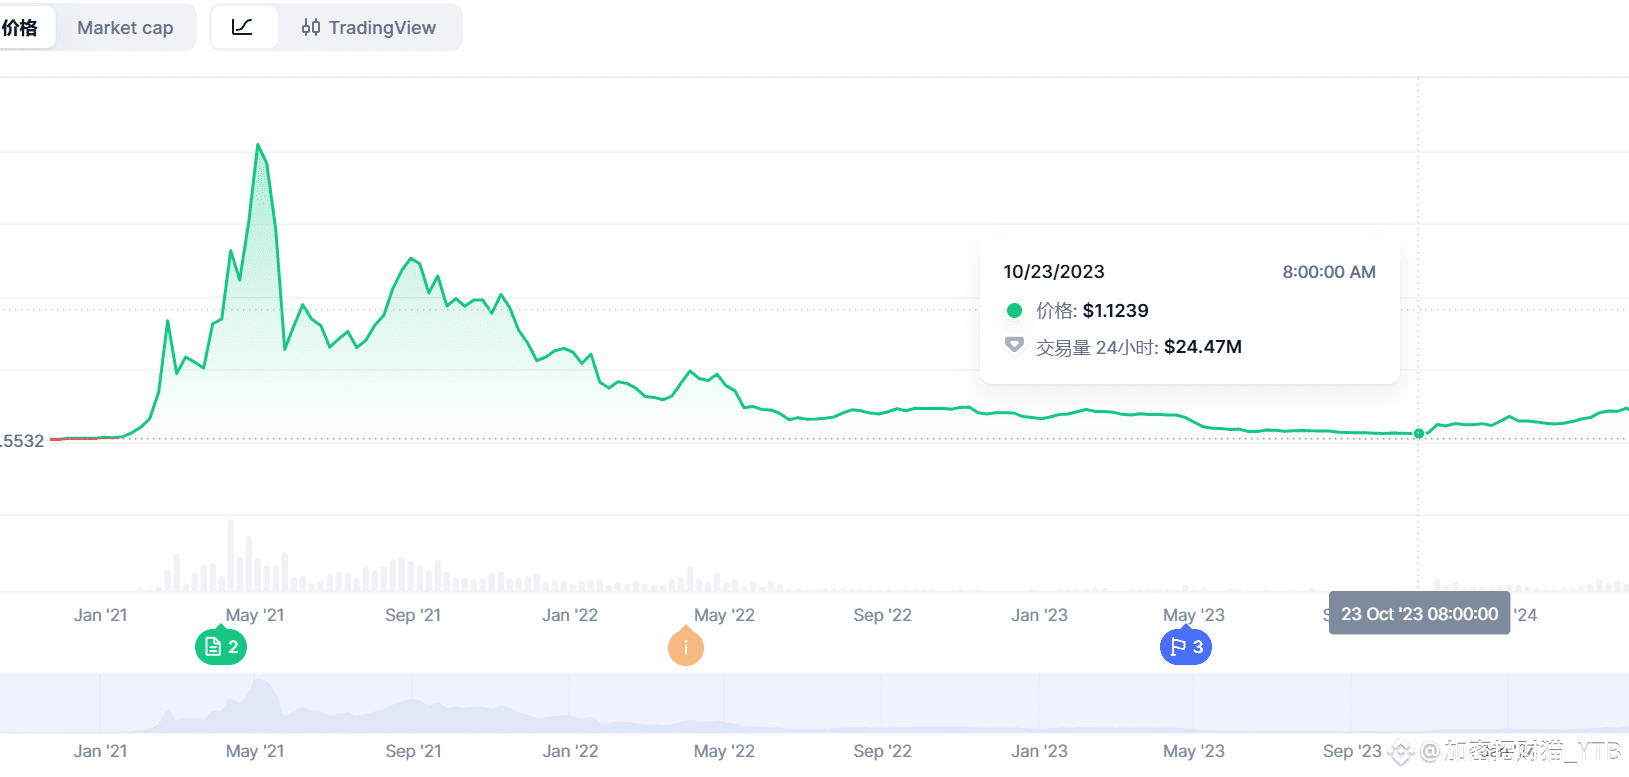Click range navigator at May '21 peak
The image size is (1629, 777).
click(262, 690)
